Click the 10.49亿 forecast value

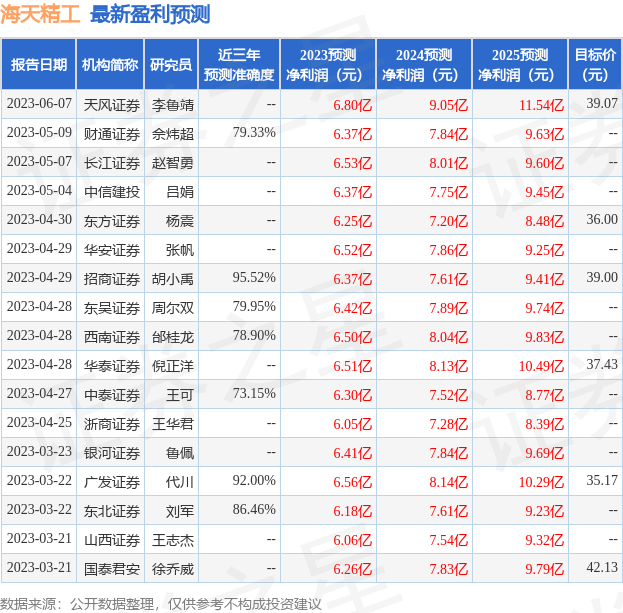(542, 366)
